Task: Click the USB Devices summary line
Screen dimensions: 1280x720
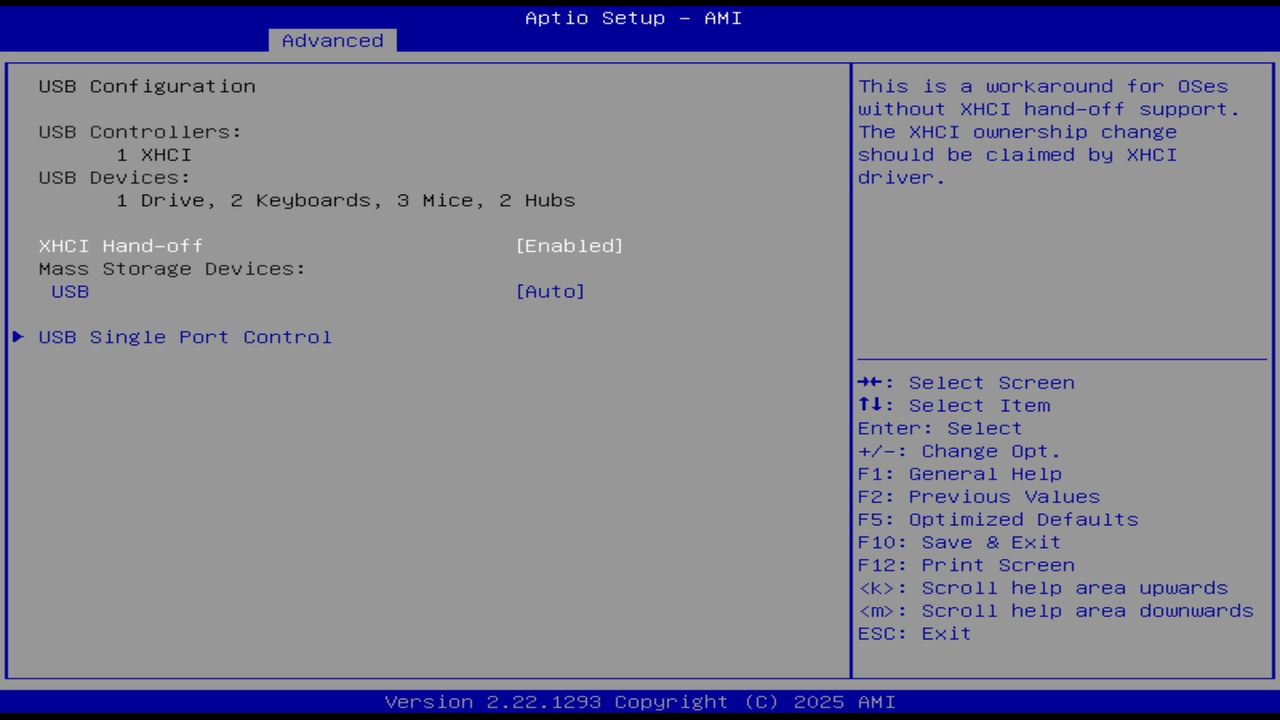Action: tap(113, 177)
